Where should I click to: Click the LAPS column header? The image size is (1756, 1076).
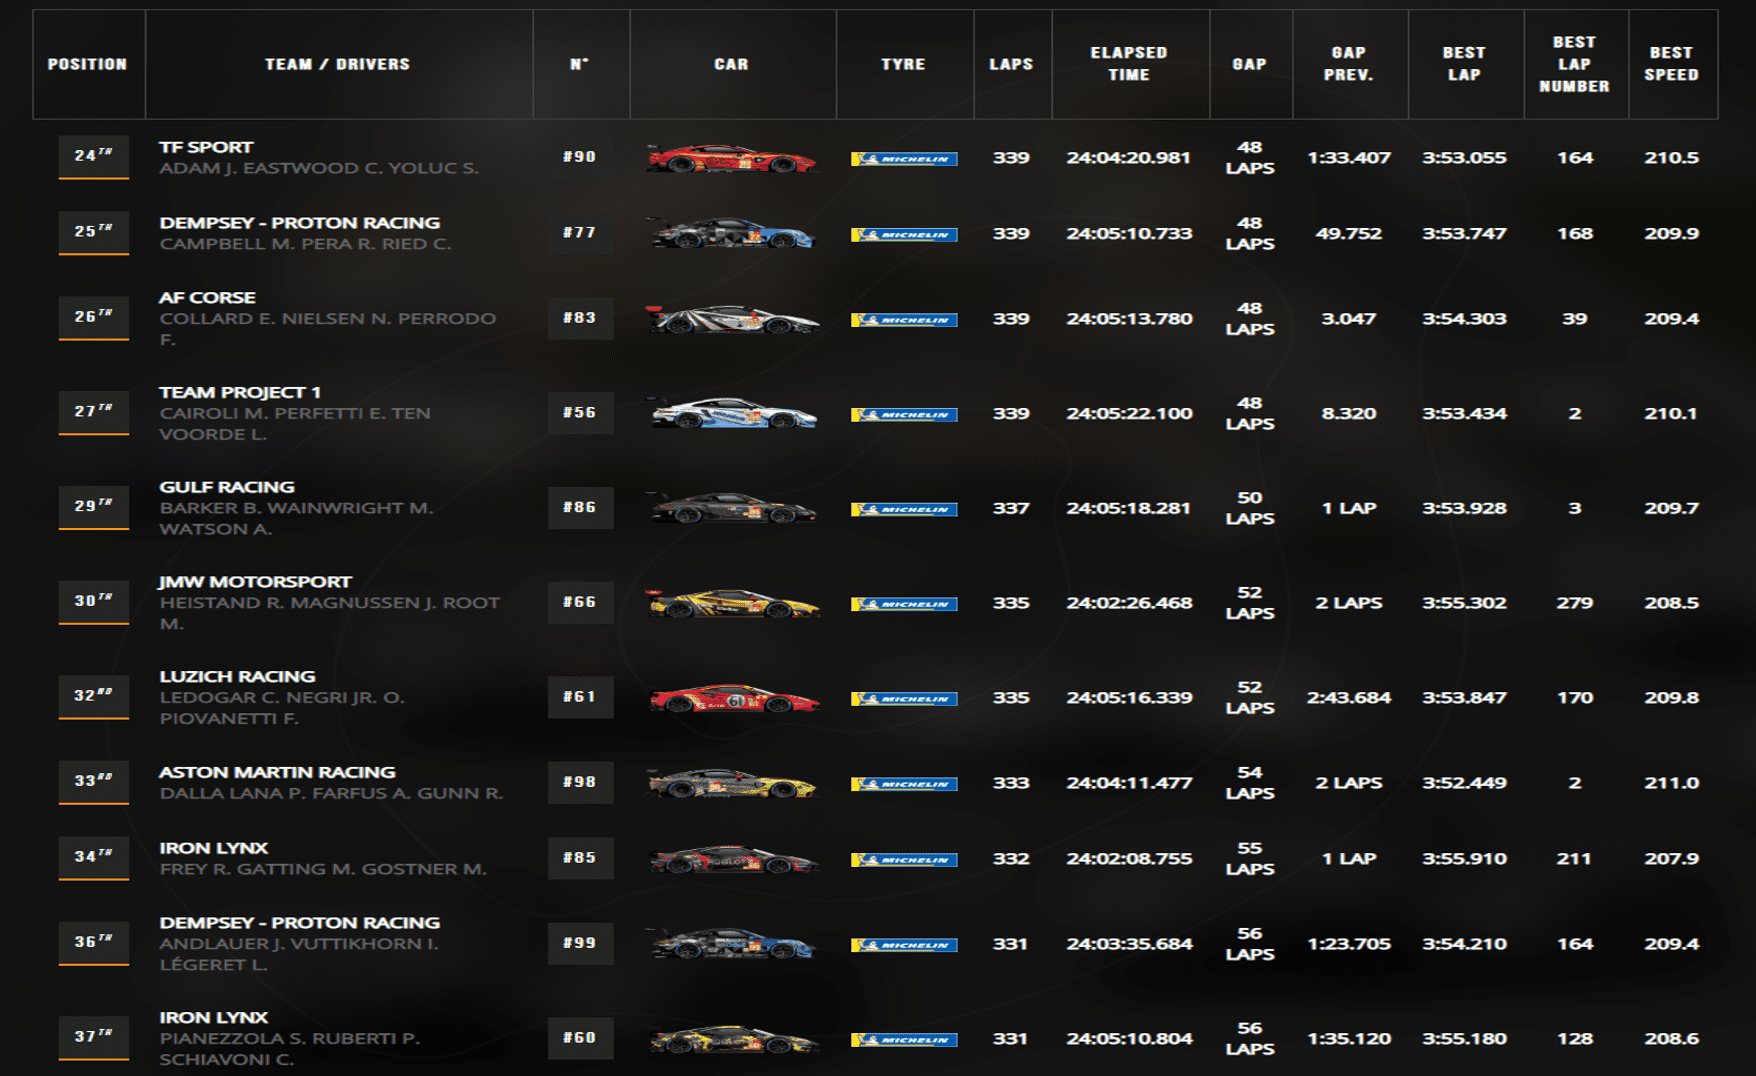pos(1012,64)
